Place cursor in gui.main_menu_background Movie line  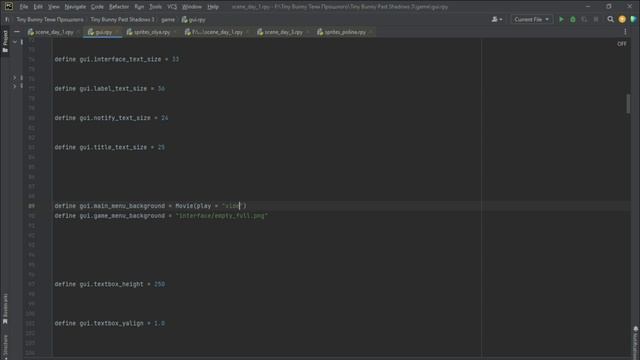150,206
